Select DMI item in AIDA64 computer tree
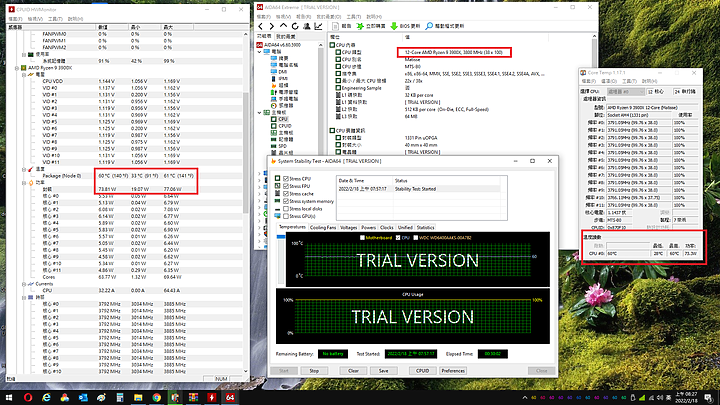Image resolution: width=720 pixels, height=405 pixels. [x=282, y=72]
